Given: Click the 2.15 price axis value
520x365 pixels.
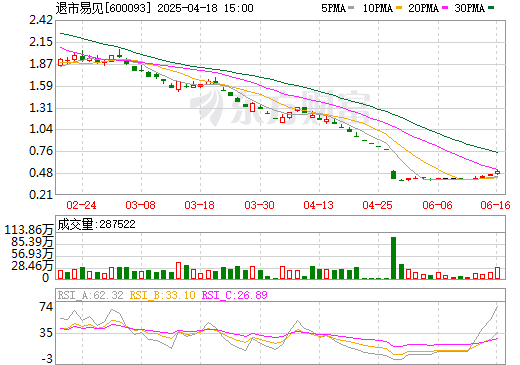Looking at the screenshot, I should coord(41,42).
